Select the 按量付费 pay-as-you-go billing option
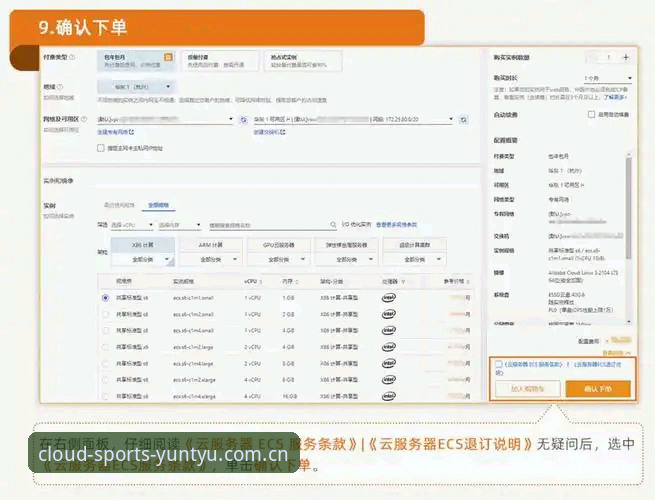This screenshot has width=655, height=500. pos(220,61)
